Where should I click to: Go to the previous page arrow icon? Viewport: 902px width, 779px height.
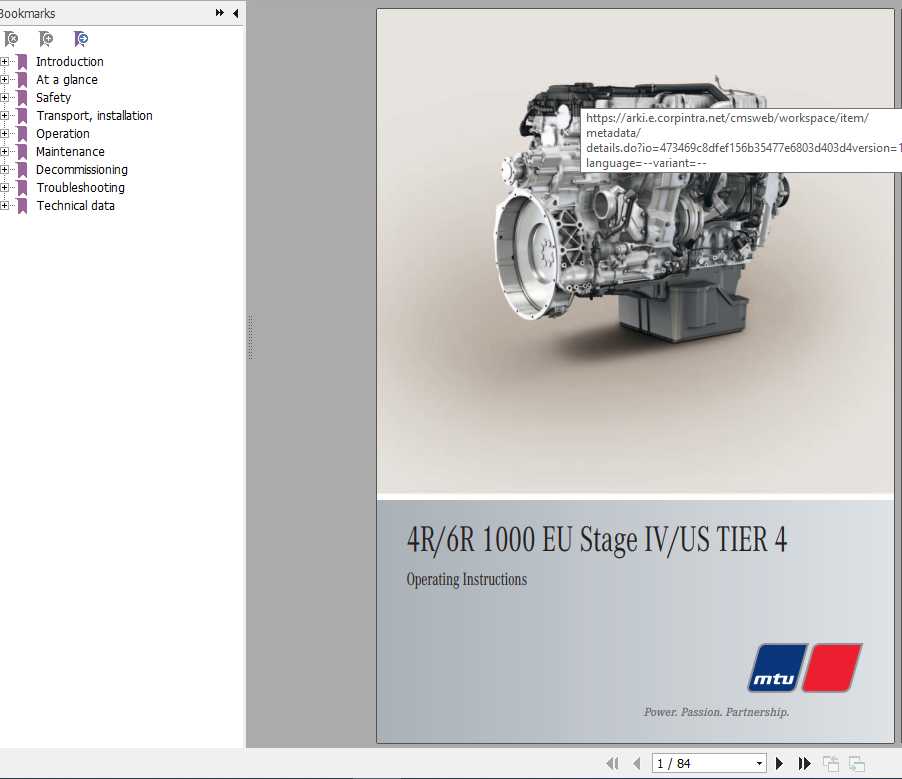click(637, 763)
